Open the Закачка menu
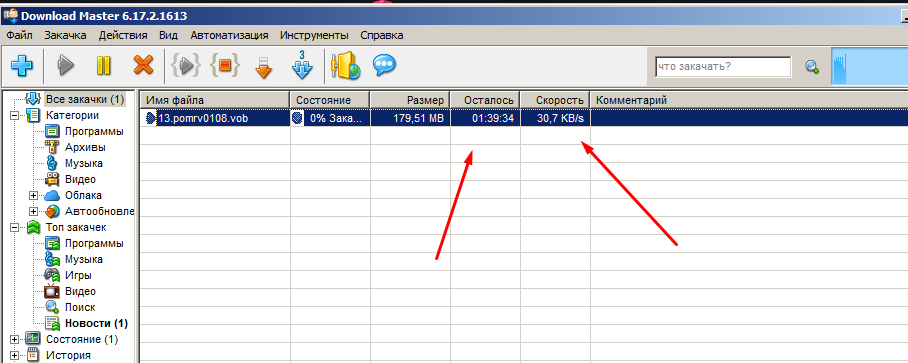The image size is (908, 363). [x=65, y=35]
